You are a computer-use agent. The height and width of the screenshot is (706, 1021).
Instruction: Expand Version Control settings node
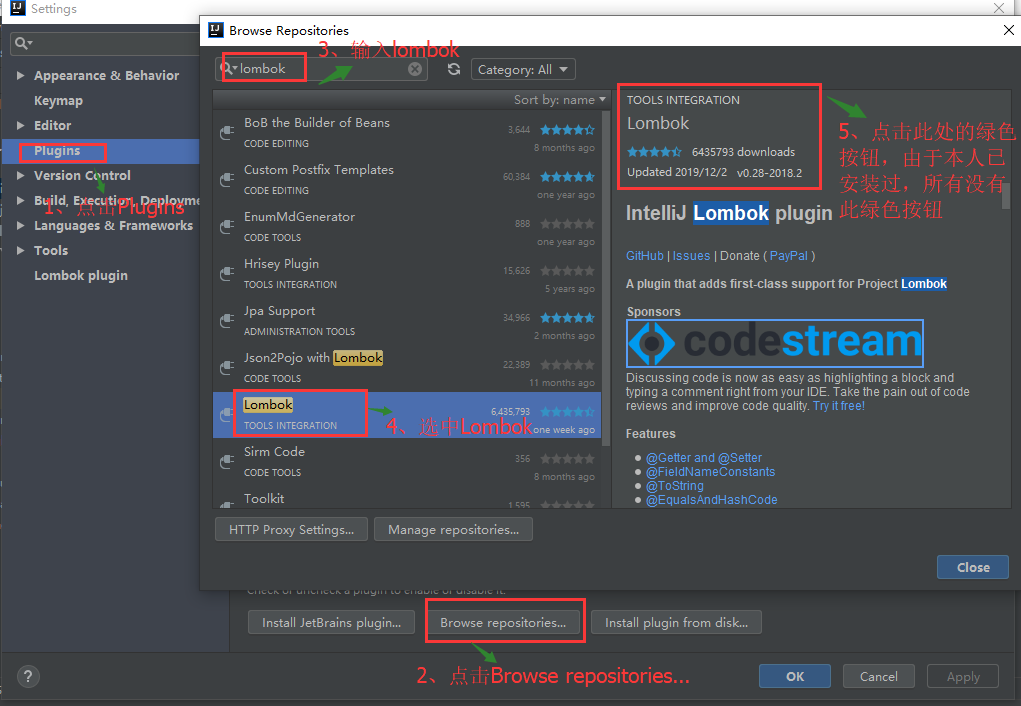20,175
